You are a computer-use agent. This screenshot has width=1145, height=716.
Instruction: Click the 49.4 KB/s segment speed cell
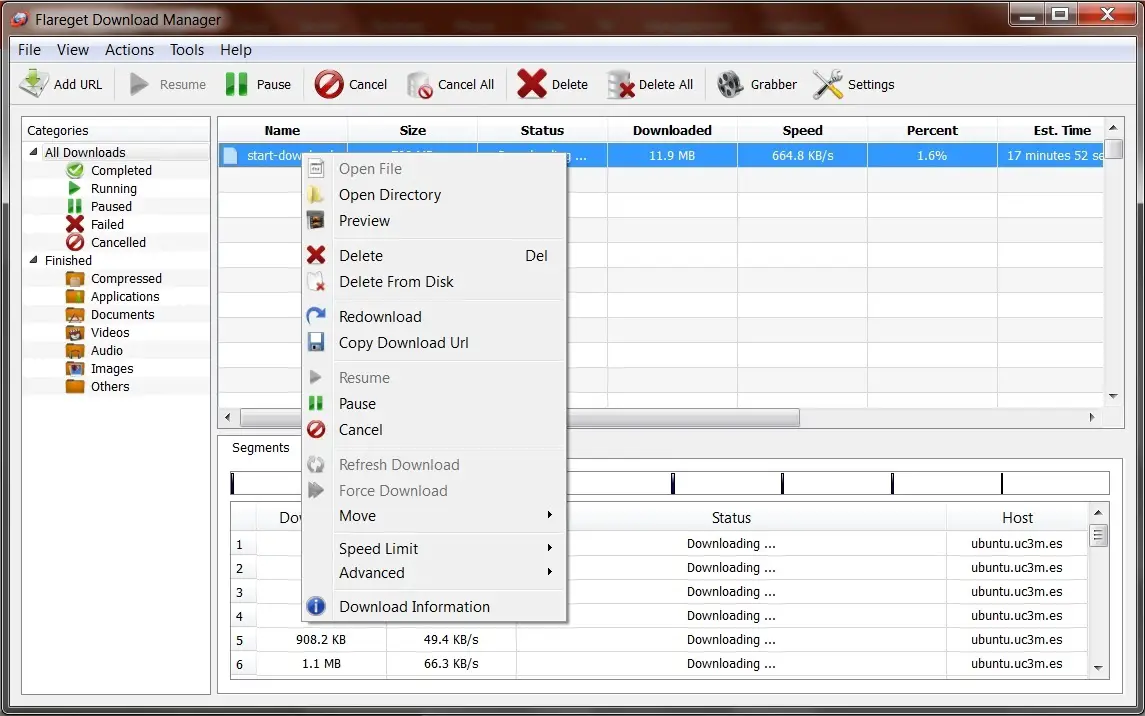point(451,640)
